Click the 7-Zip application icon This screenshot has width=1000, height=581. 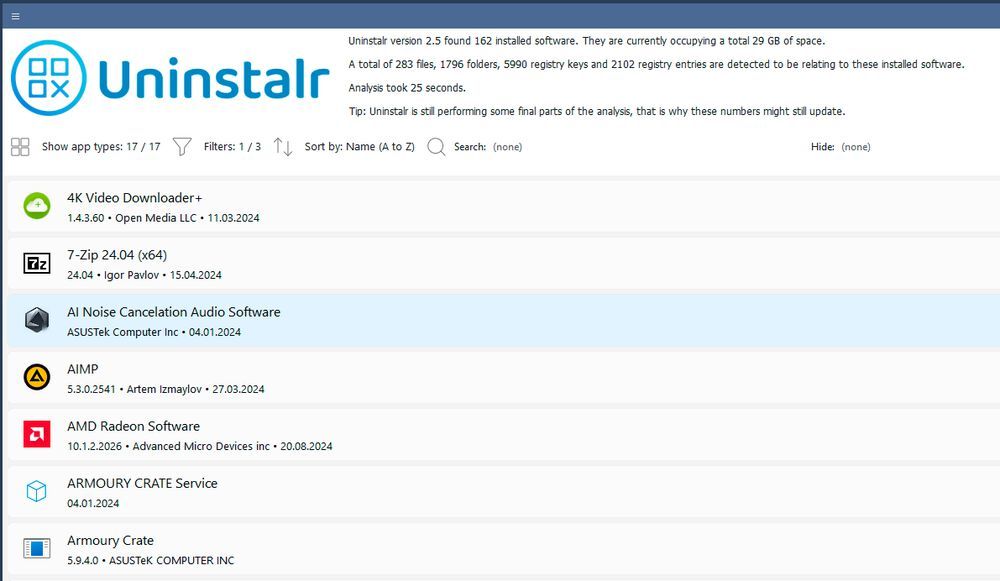[36, 263]
